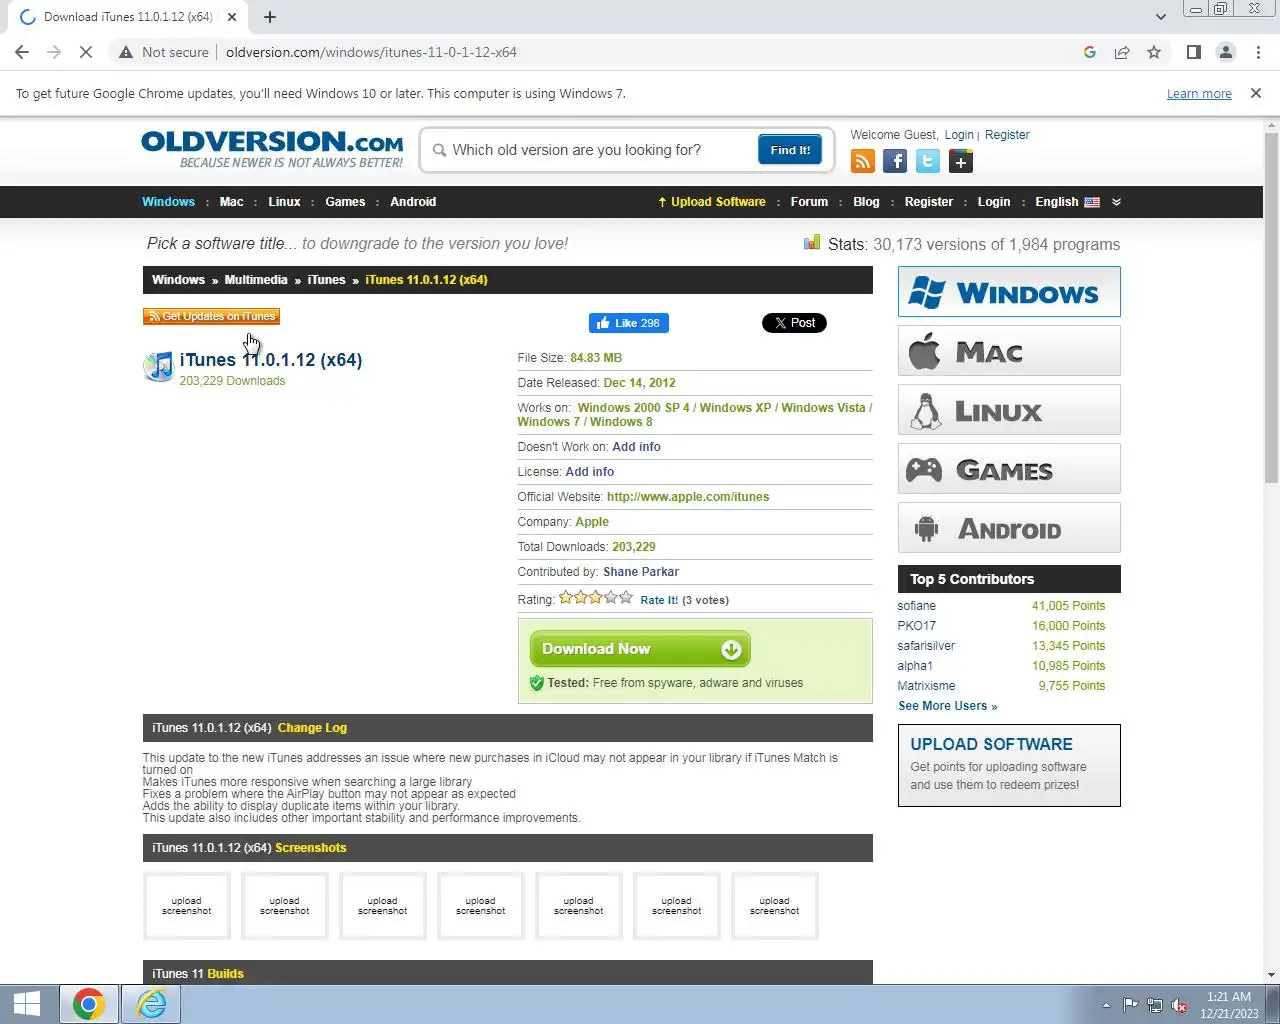The height and width of the screenshot is (1024, 1280).
Task: Click the Action Center flag icon
Action: point(1130,1005)
